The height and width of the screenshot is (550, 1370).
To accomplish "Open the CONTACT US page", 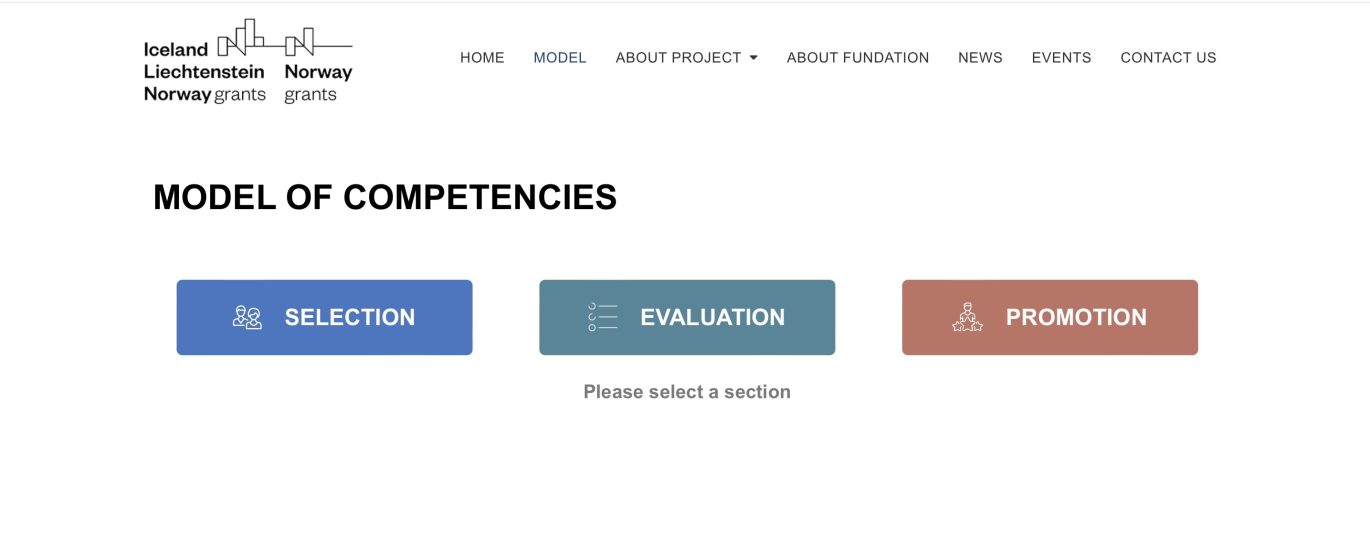I will coord(1168,58).
